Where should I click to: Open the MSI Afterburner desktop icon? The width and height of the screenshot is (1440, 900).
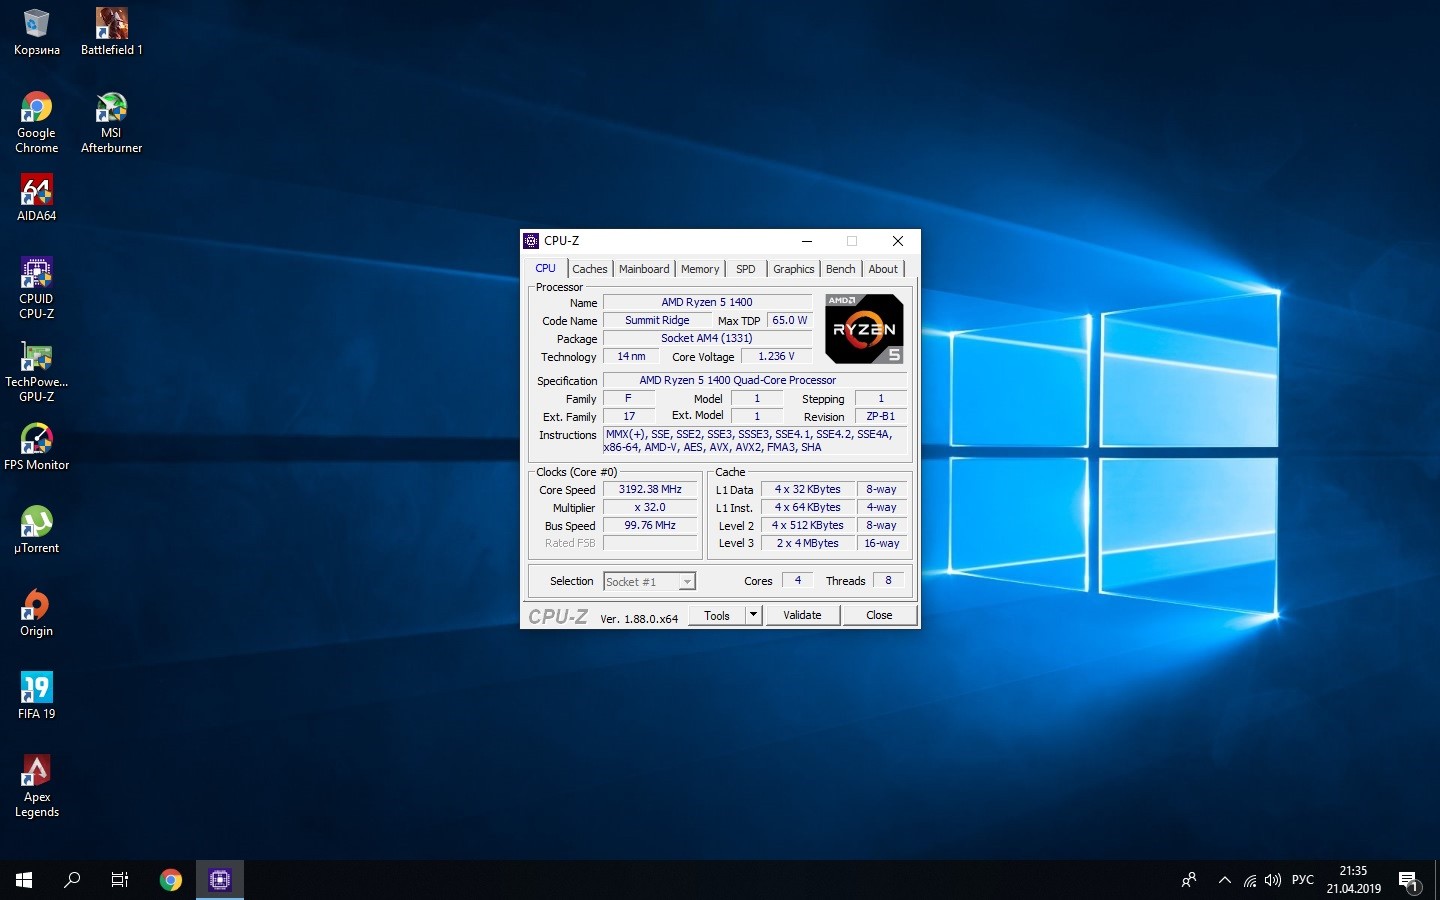(111, 122)
